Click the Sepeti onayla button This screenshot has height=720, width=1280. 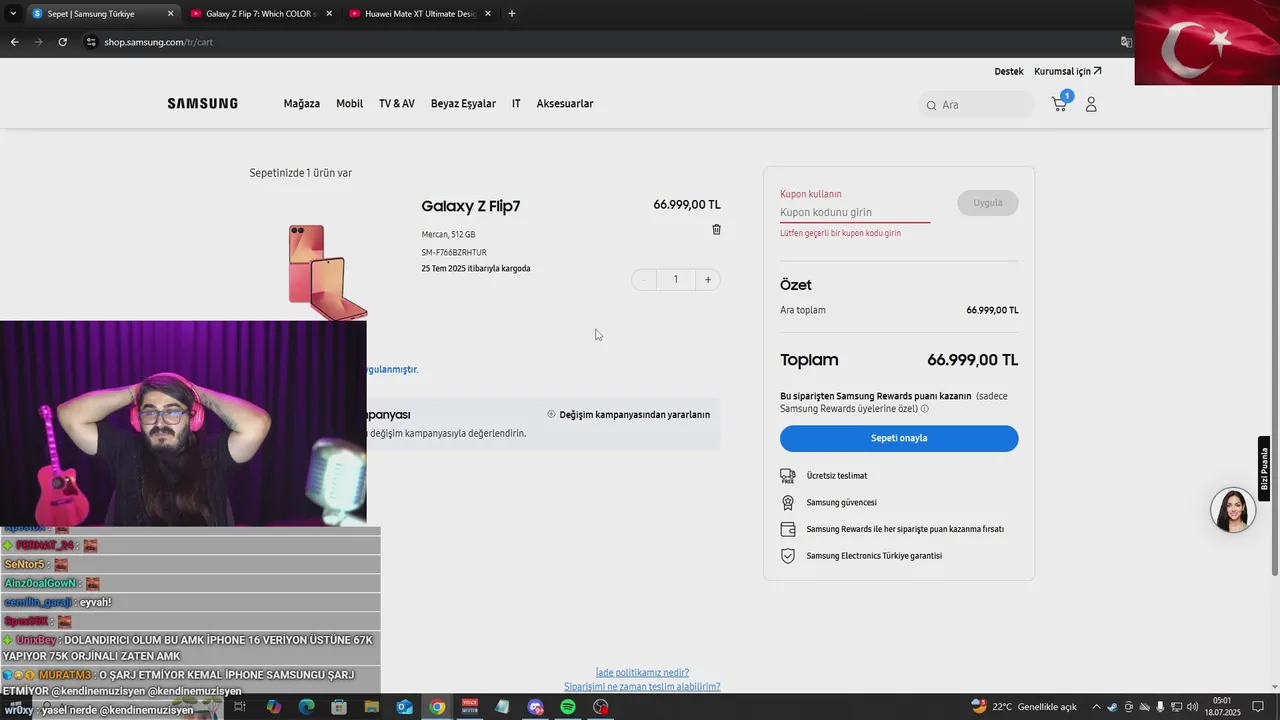899,438
